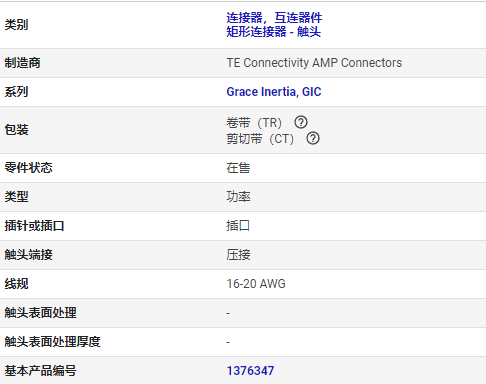Click the 类别 row label
This screenshot has width=486, height=384.
tap(16, 25)
